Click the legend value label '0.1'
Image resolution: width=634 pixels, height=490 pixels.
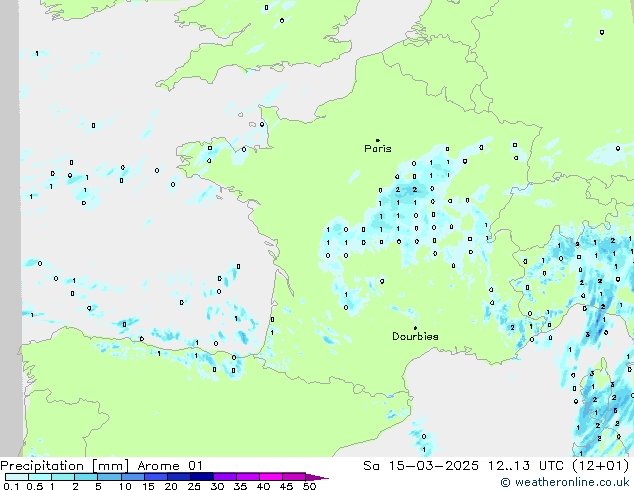click(11, 486)
